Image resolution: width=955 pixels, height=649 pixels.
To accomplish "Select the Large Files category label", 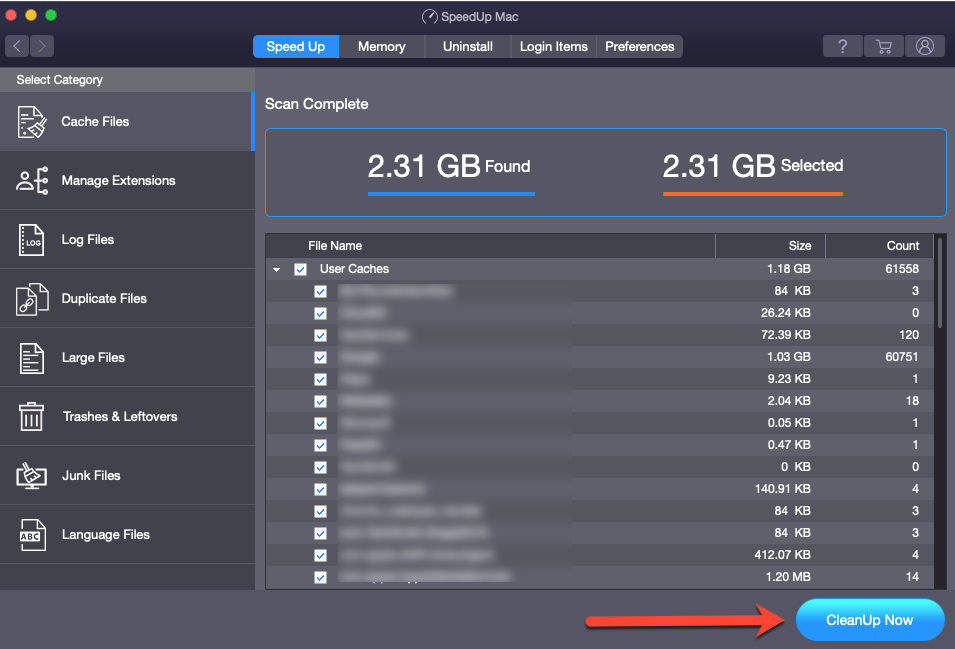I will (93, 358).
